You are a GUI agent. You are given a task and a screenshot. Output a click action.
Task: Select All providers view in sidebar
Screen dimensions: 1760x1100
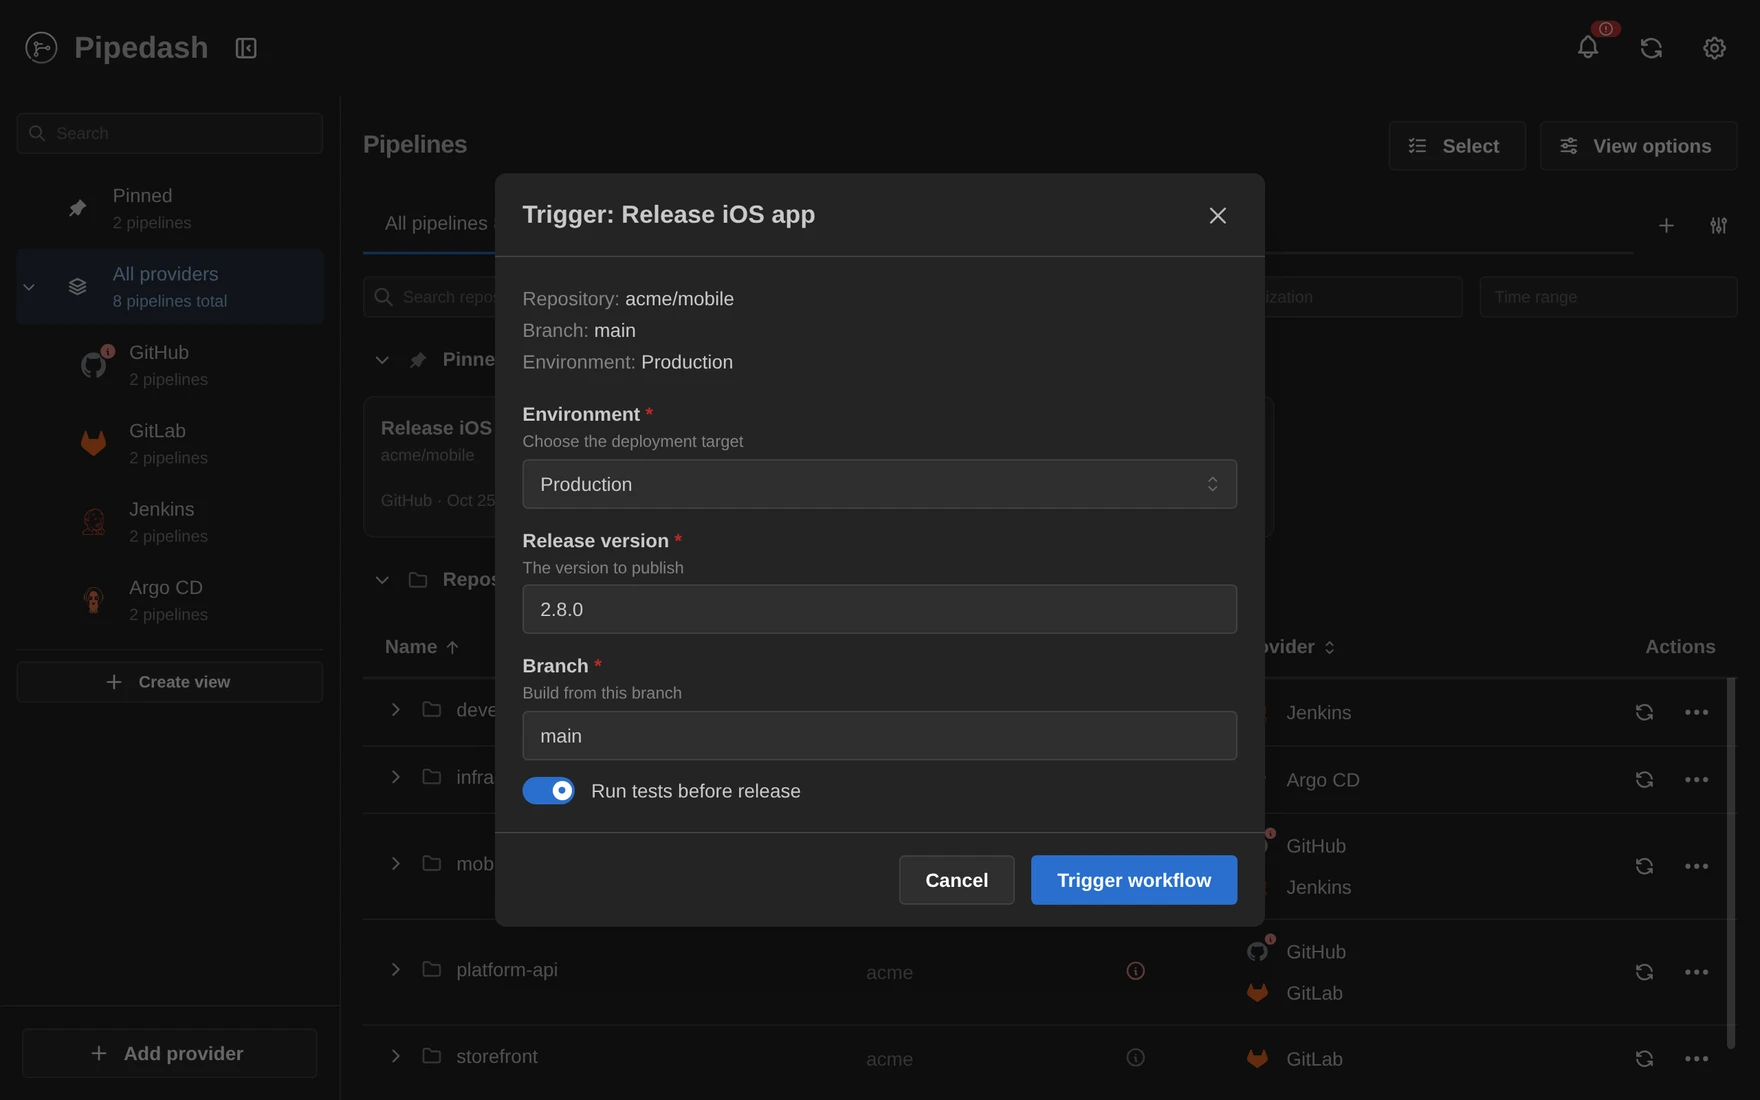pos(170,286)
